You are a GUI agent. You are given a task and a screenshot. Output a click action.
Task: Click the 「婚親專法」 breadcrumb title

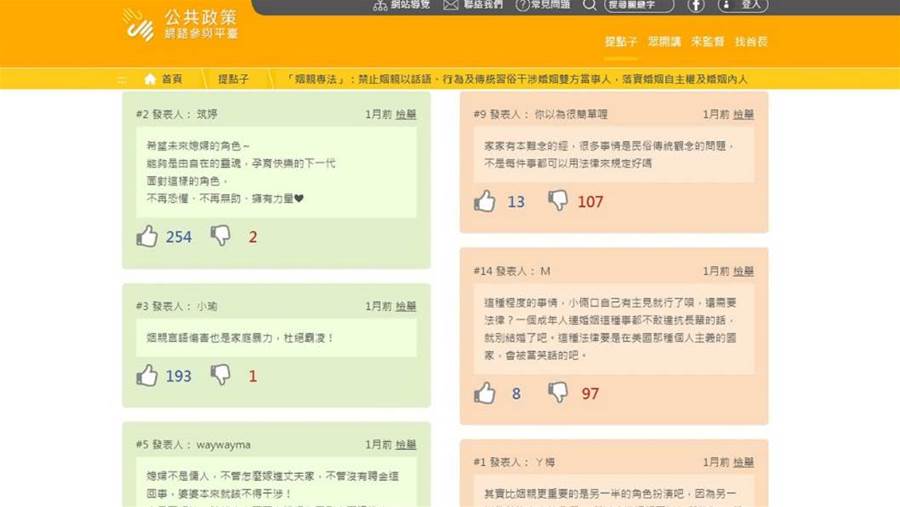click(x=516, y=79)
